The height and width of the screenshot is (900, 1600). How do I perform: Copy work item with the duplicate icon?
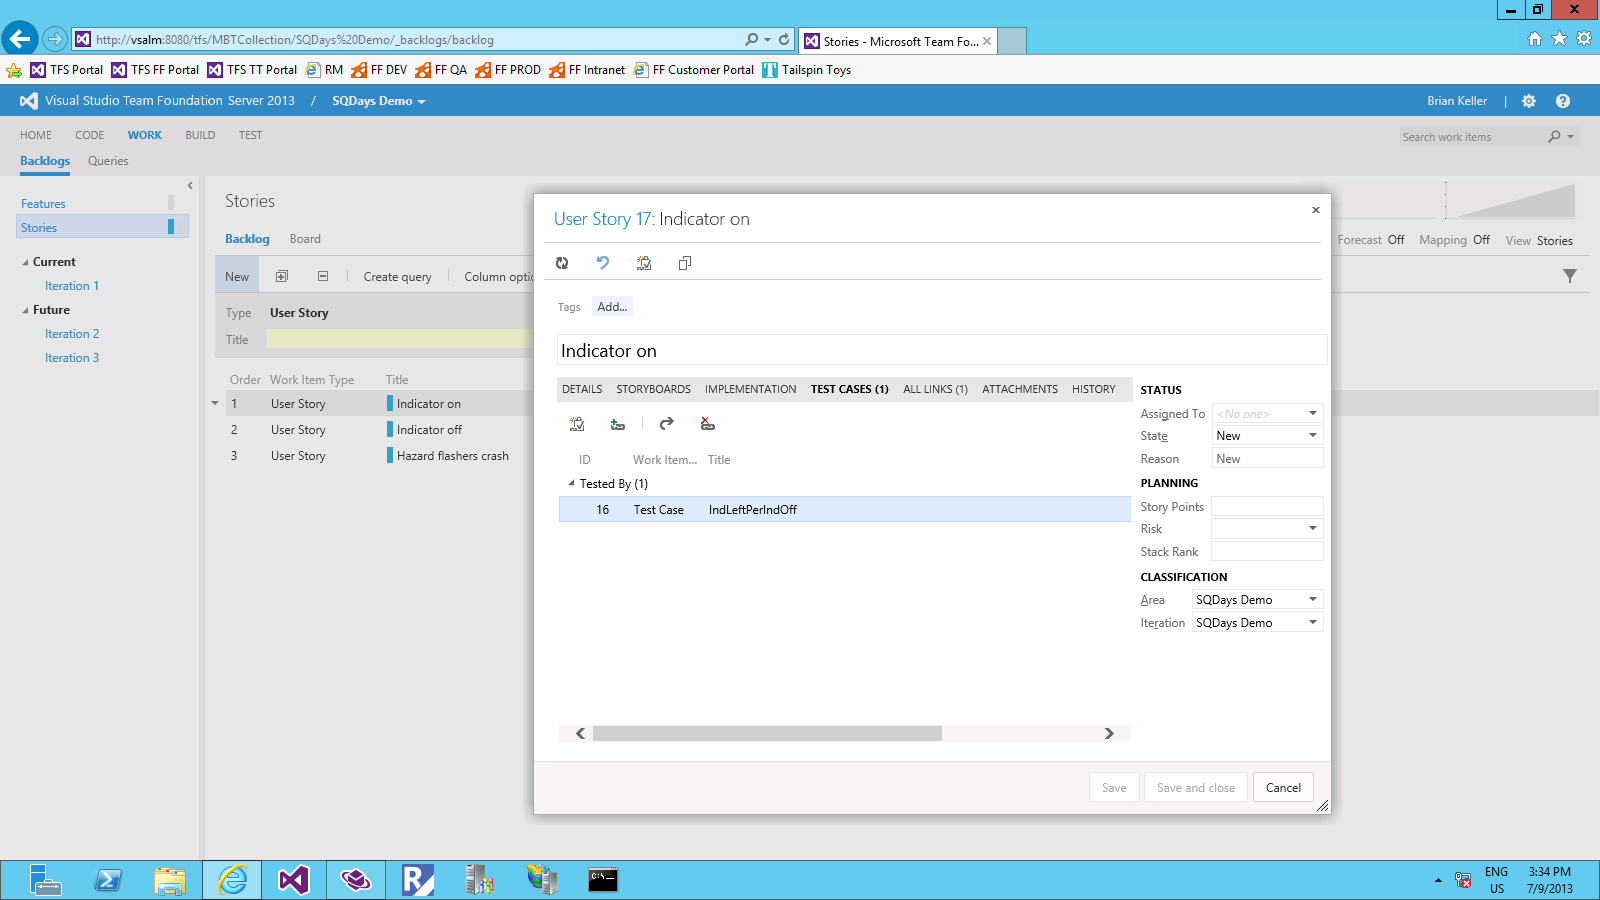click(x=685, y=263)
